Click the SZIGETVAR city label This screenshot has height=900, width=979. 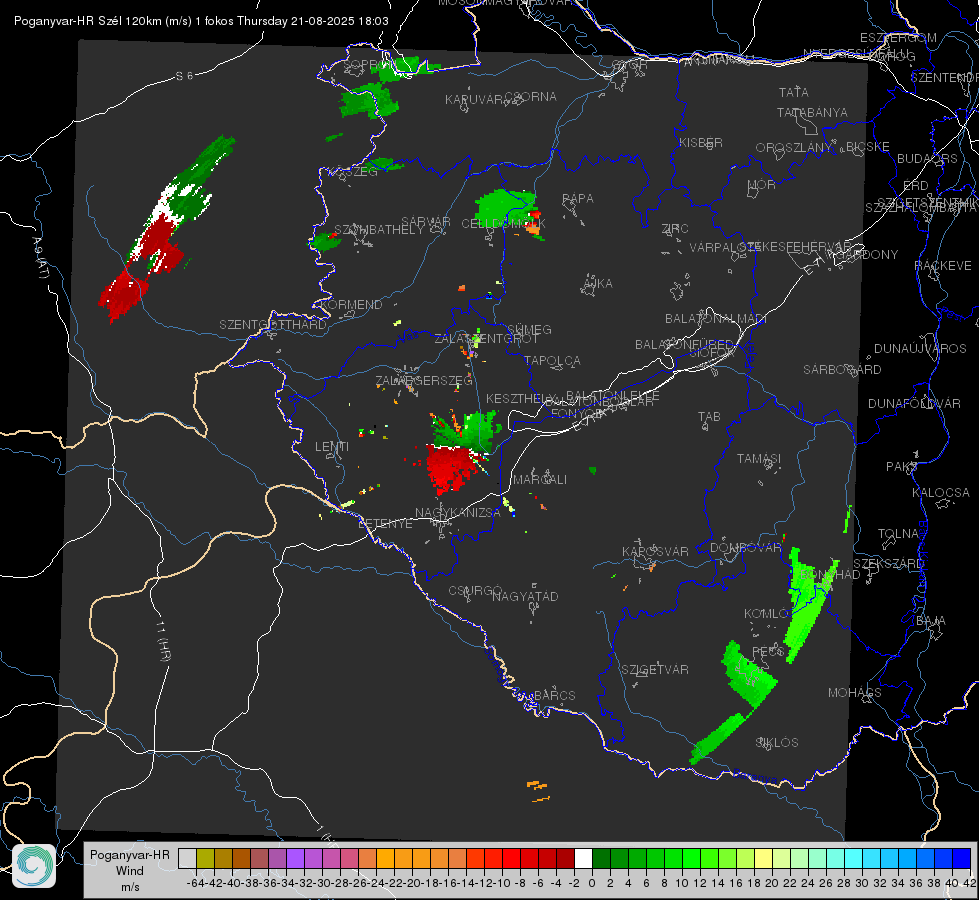tap(654, 669)
